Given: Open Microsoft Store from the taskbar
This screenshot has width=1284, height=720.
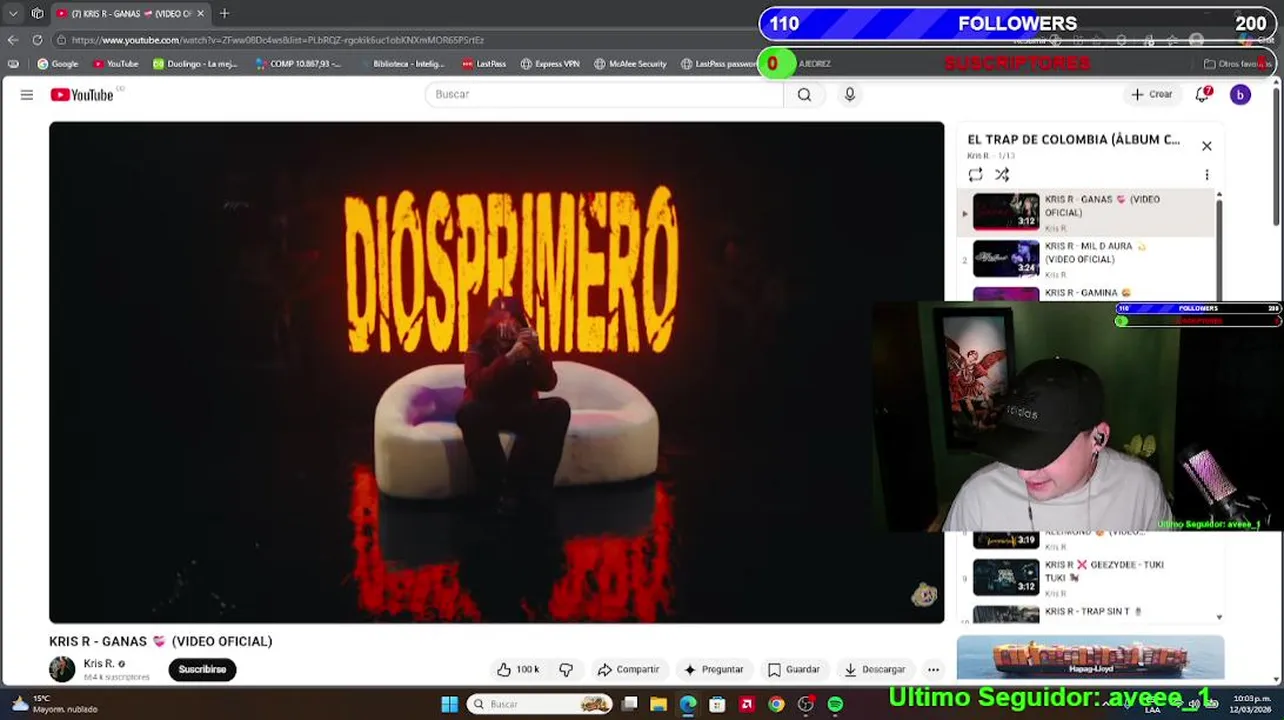Looking at the screenshot, I should click(717, 704).
